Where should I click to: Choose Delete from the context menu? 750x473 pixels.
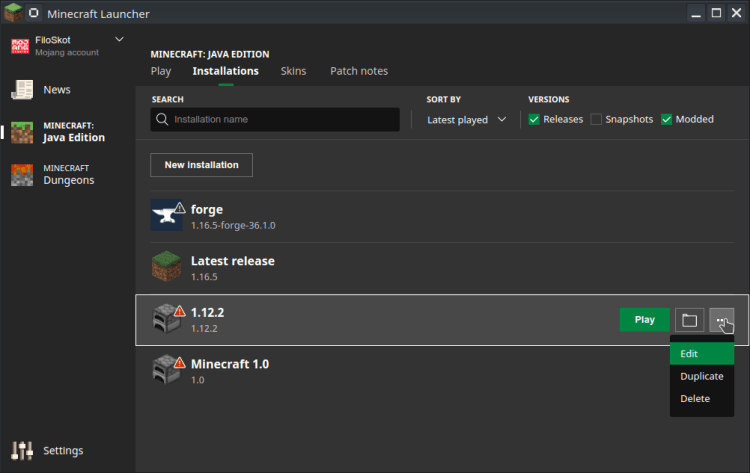coord(702,398)
